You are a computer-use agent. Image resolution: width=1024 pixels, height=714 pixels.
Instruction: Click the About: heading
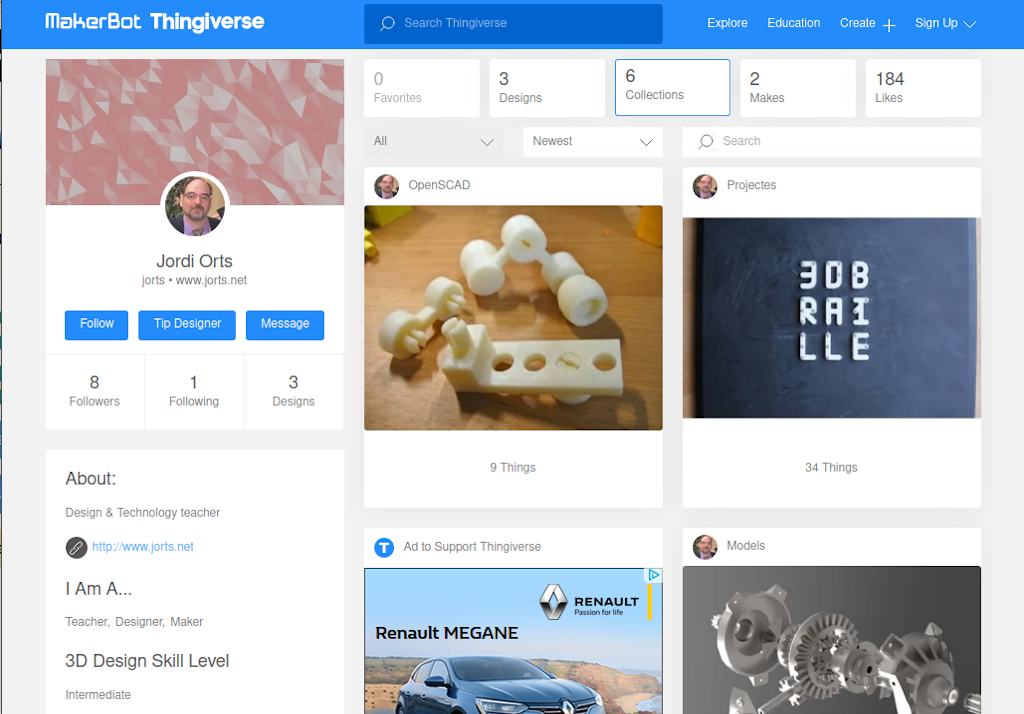pyautogui.click(x=91, y=479)
